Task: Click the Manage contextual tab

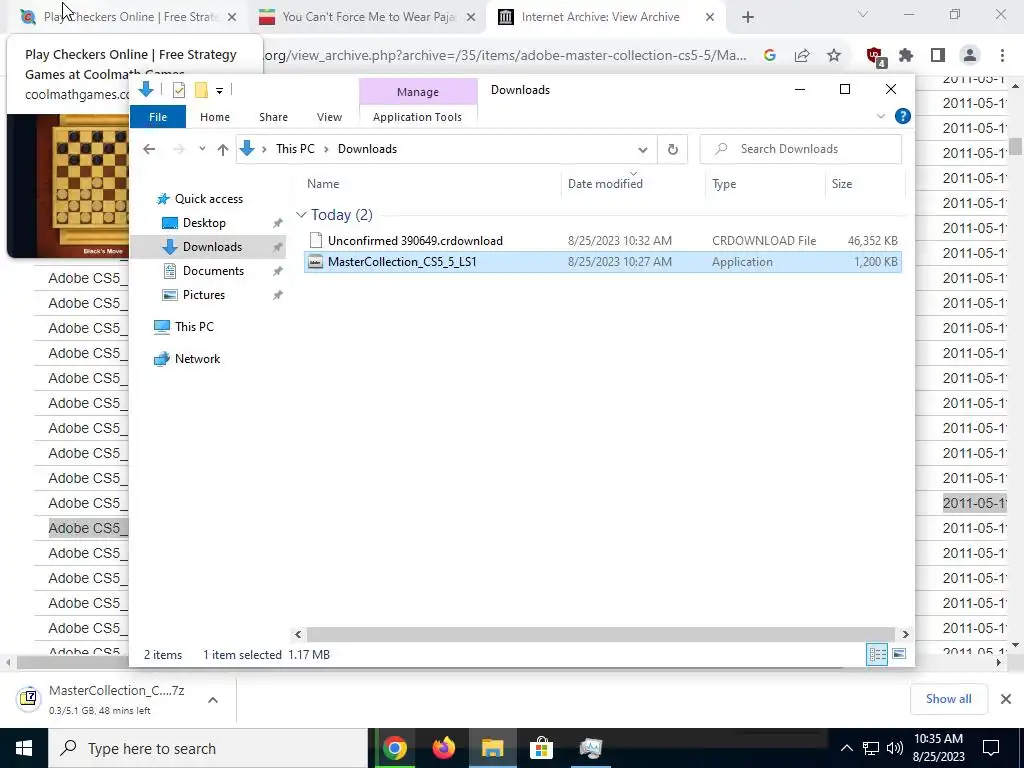Action: pos(418,92)
